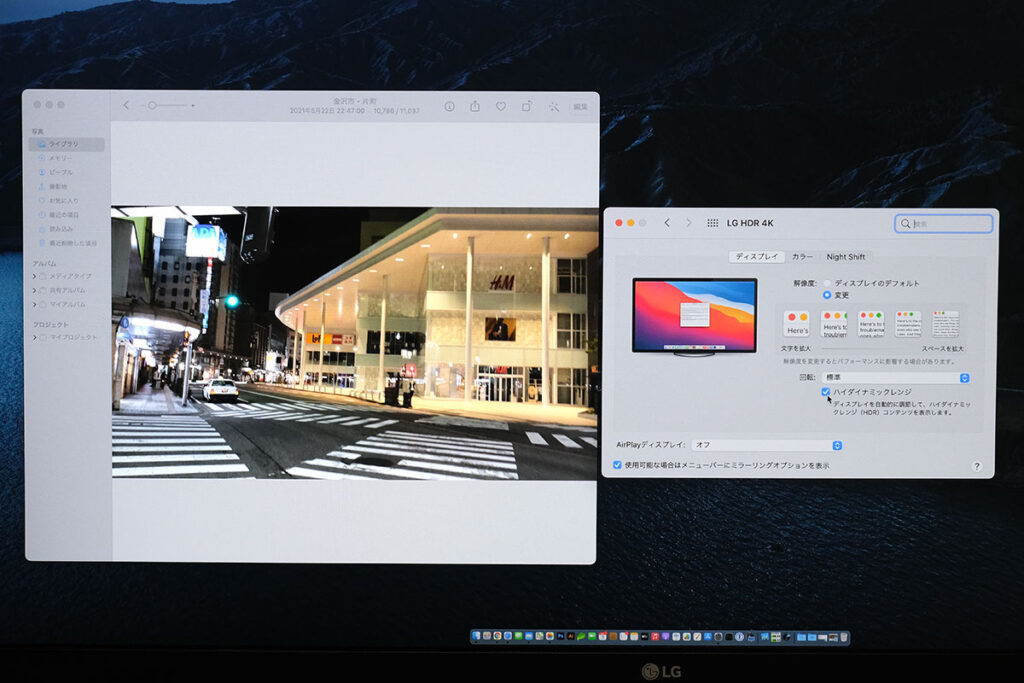Select ライブラリ in the Photos sidebar
The width and height of the screenshot is (1024, 683).
(67, 144)
